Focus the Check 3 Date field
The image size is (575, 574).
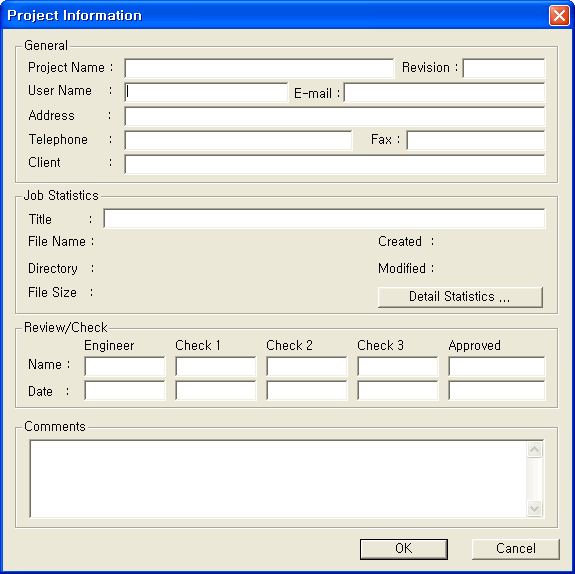pyautogui.click(x=398, y=390)
